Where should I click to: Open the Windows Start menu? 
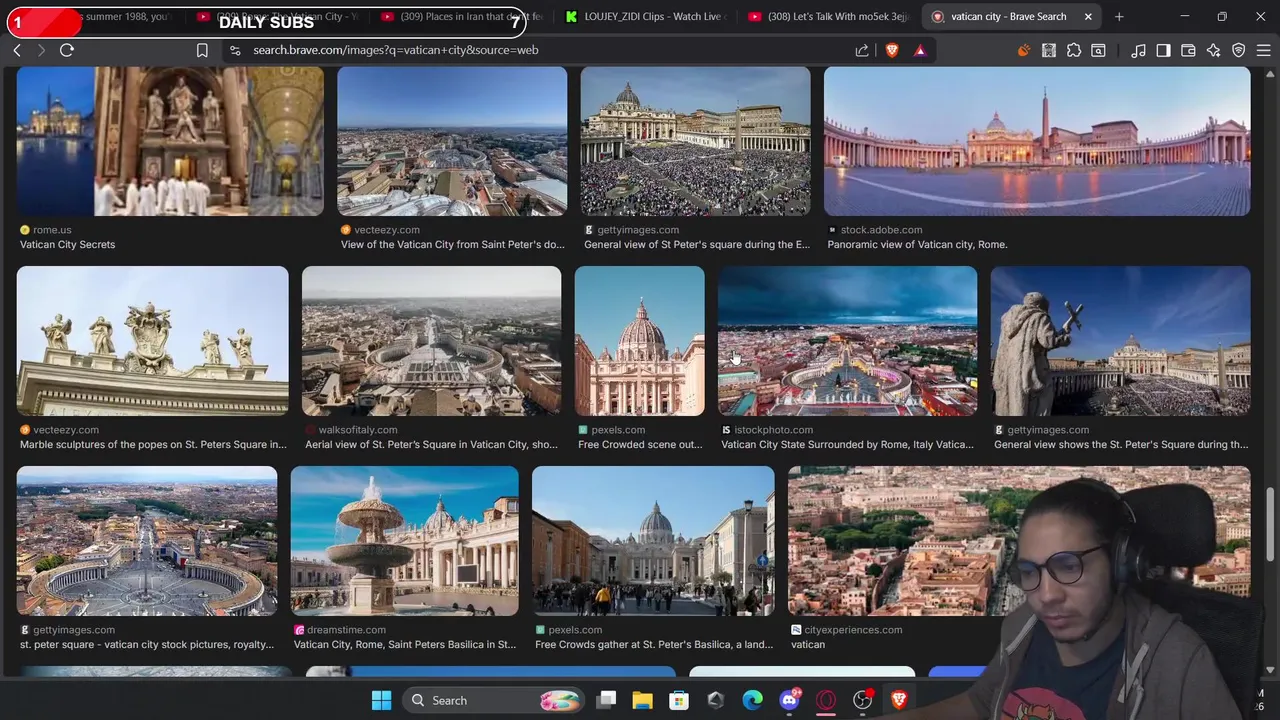tap(381, 701)
